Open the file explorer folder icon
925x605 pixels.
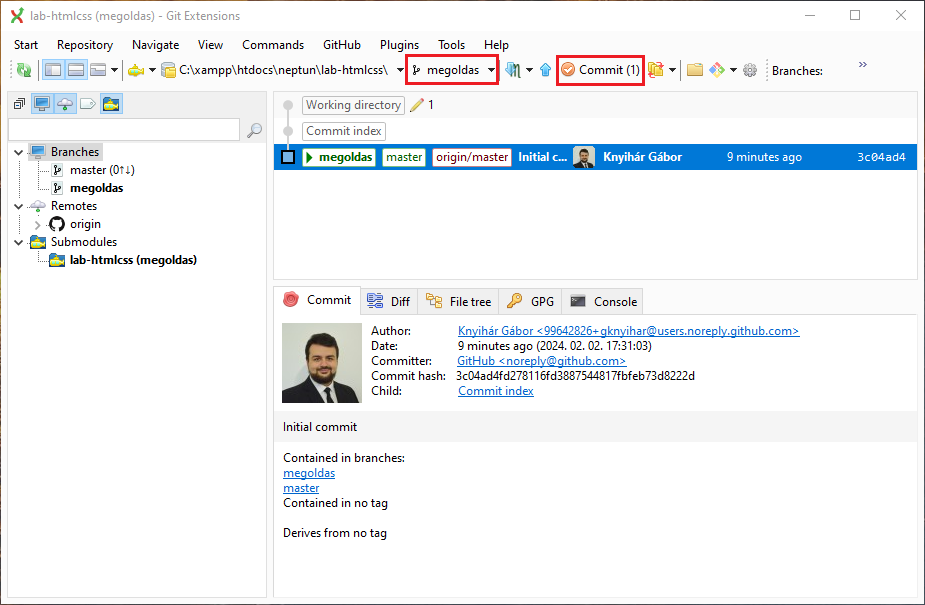[694, 70]
